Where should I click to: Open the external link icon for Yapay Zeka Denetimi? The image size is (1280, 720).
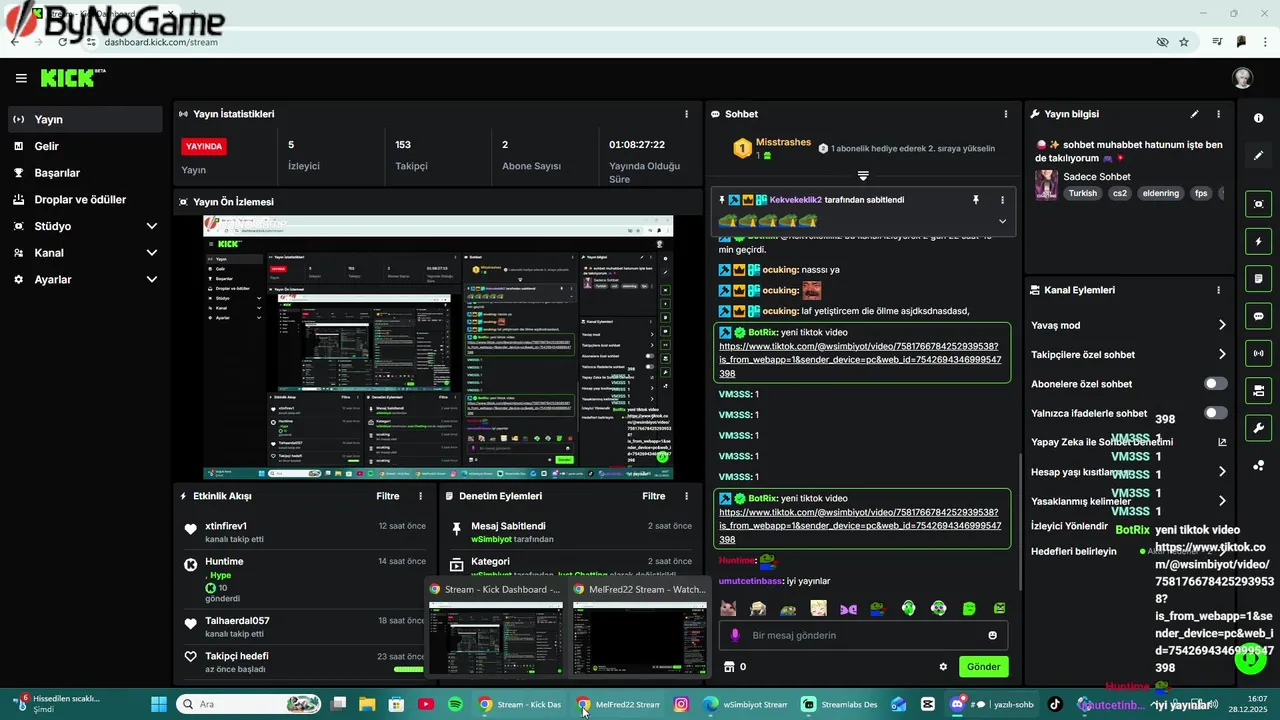pos(1222,442)
